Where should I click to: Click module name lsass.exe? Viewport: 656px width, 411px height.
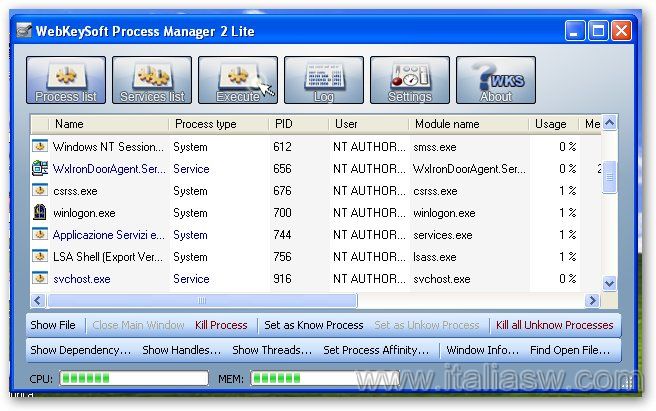[435, 257]
